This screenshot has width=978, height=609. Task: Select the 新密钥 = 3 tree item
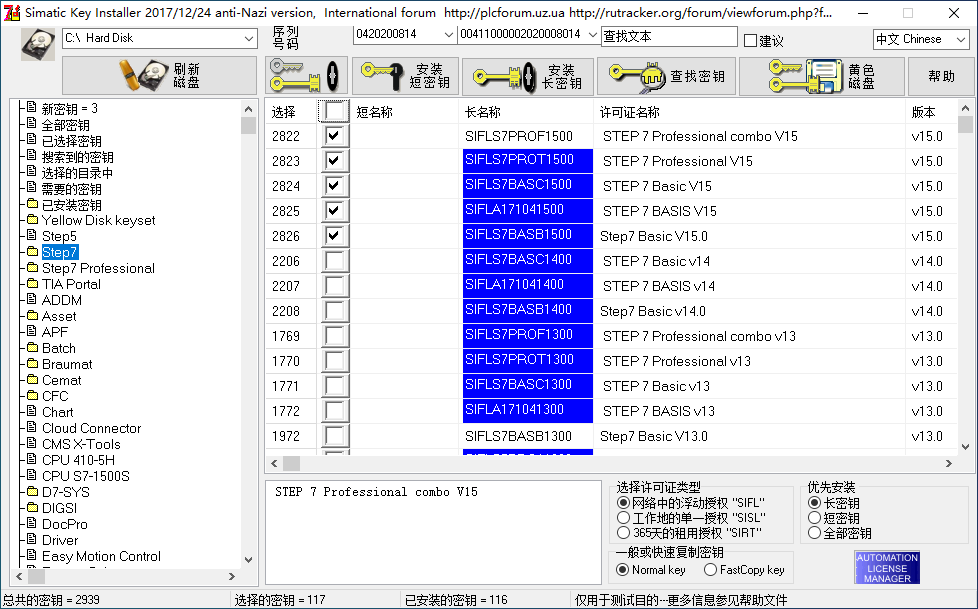point(69,109)
